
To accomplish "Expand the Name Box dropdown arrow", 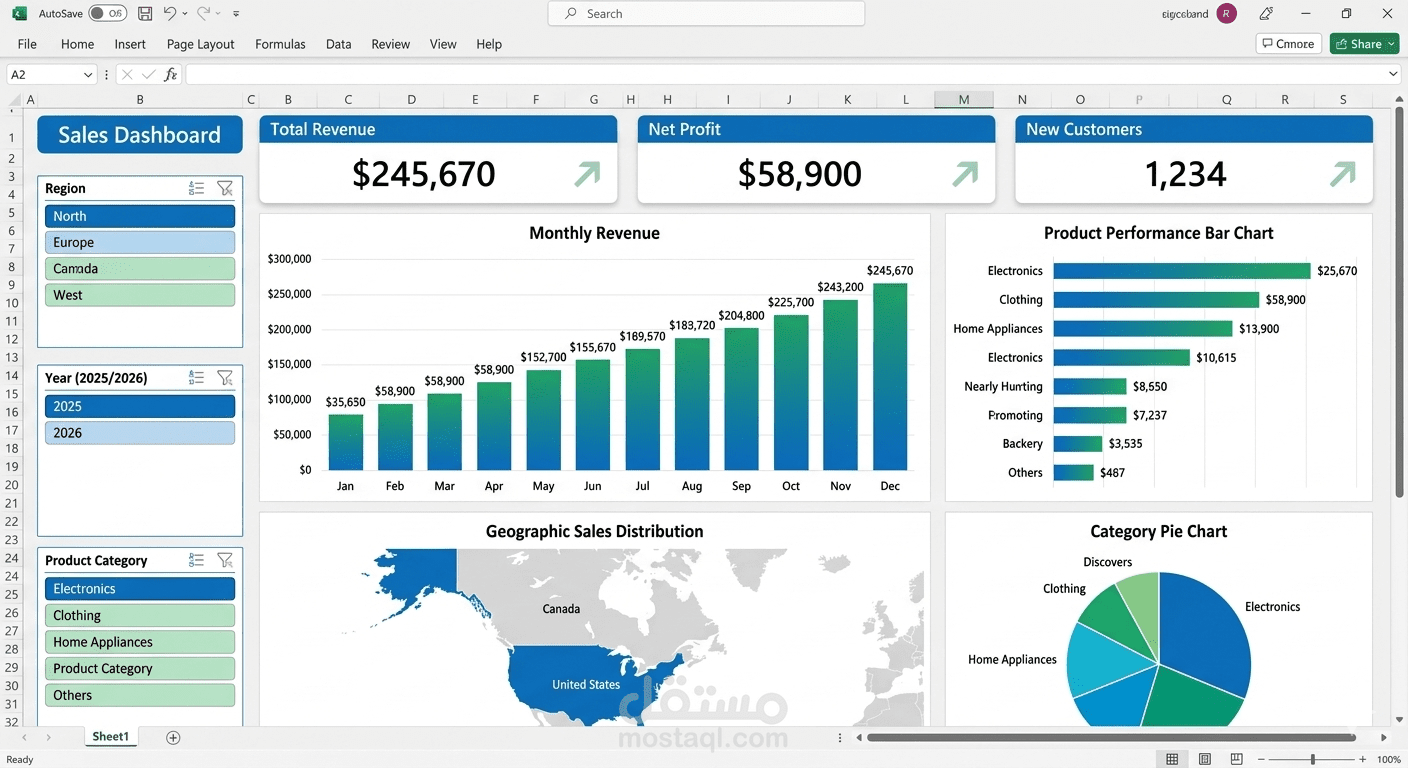I will pos(89,74).
